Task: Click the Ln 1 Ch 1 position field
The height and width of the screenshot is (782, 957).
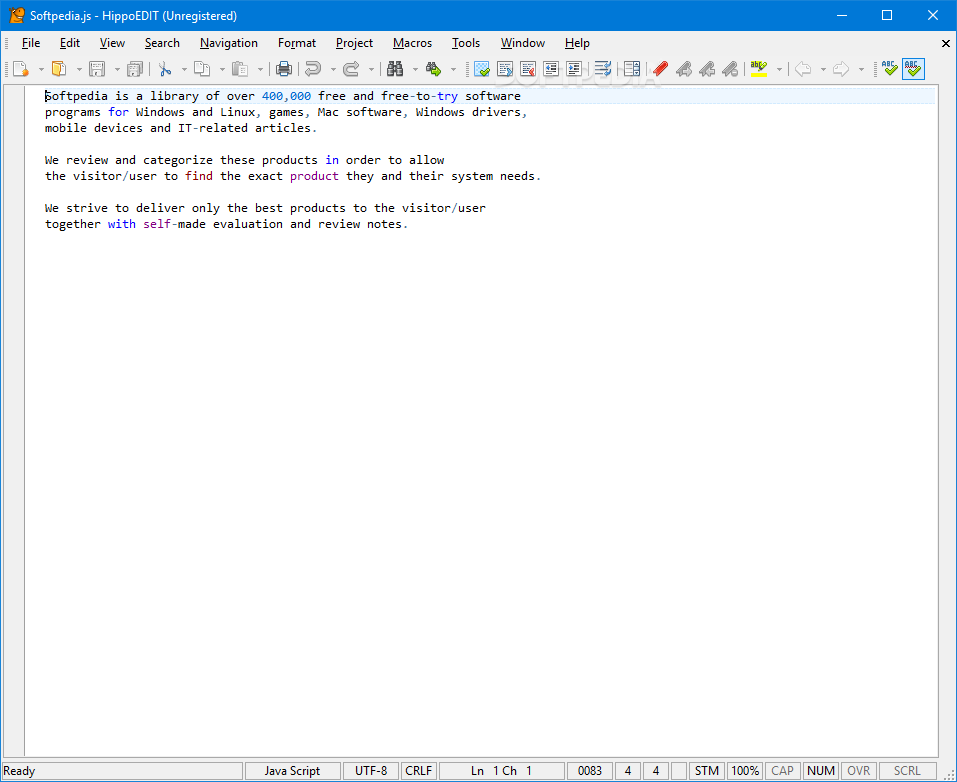Action: (502, 771)
